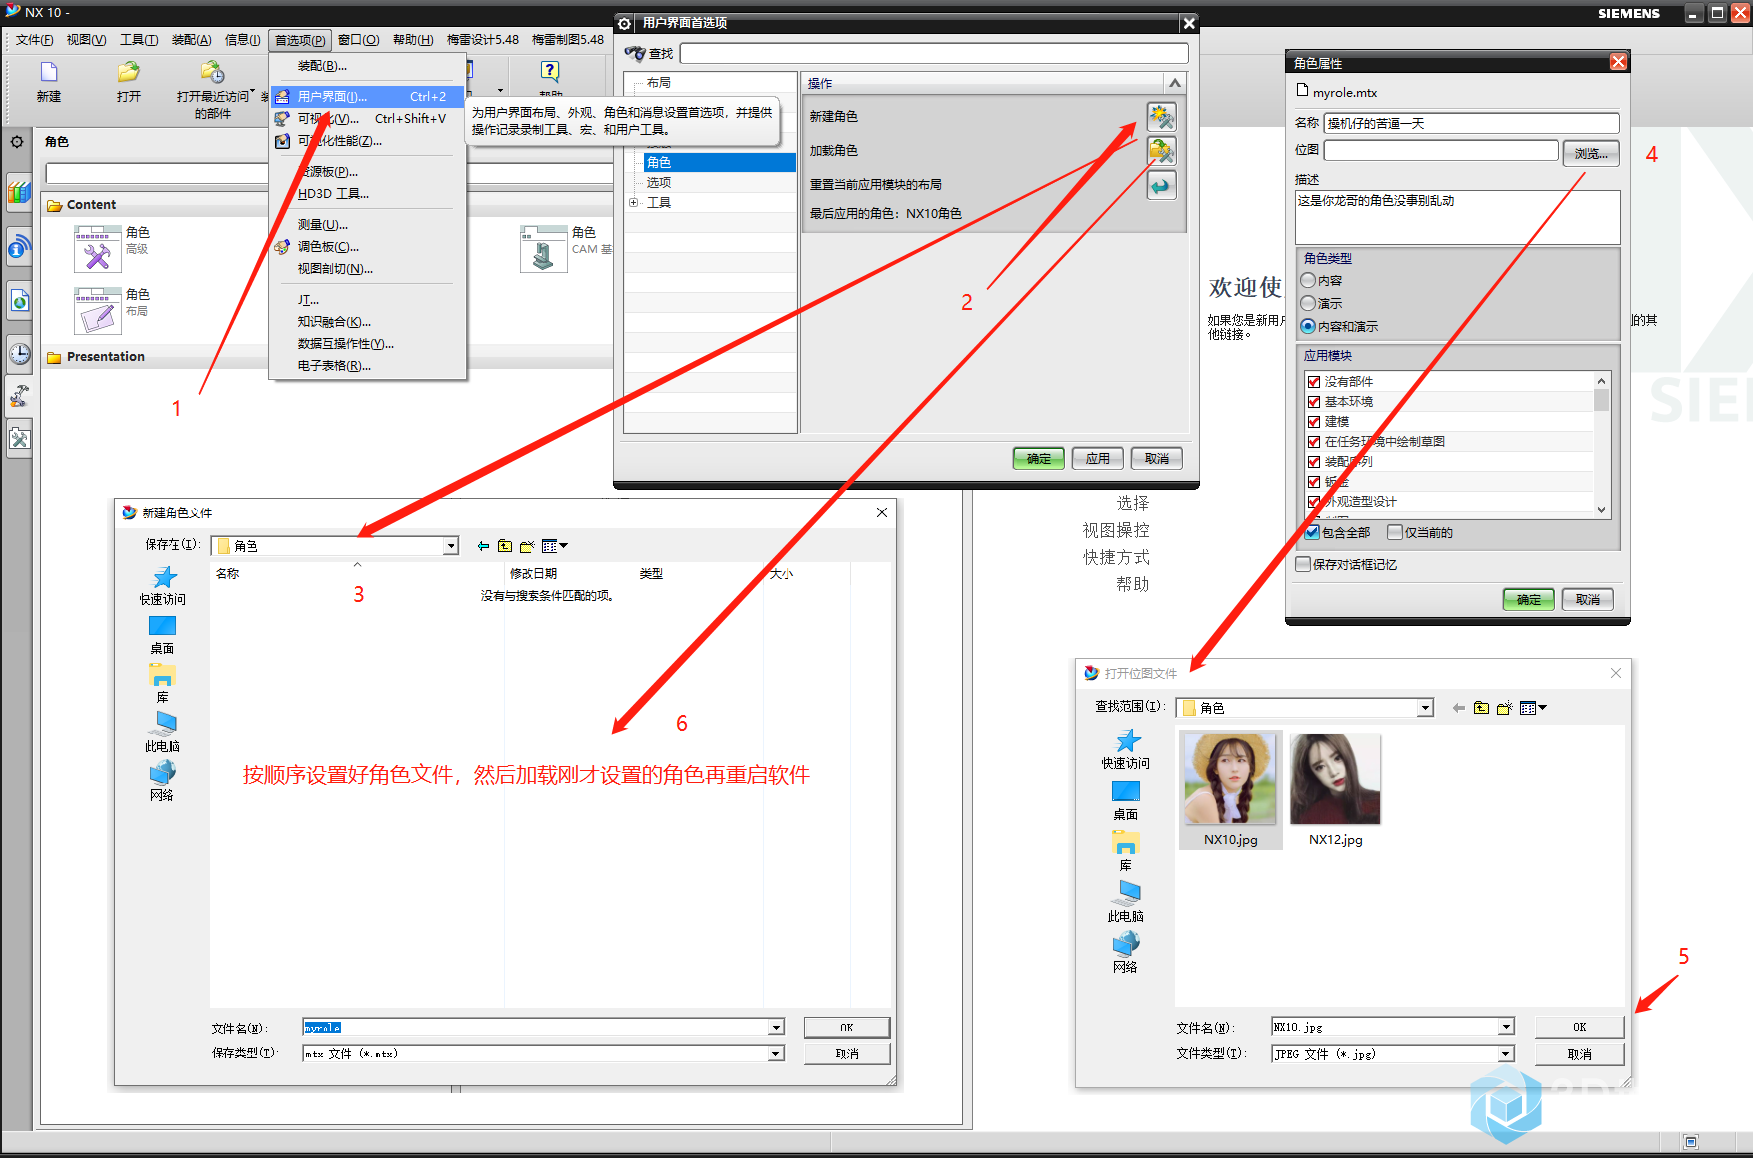1753x1158 pixels.
Task: Click 确定 in 用户界面首选项 dialog
Action: click(1039, 458)
